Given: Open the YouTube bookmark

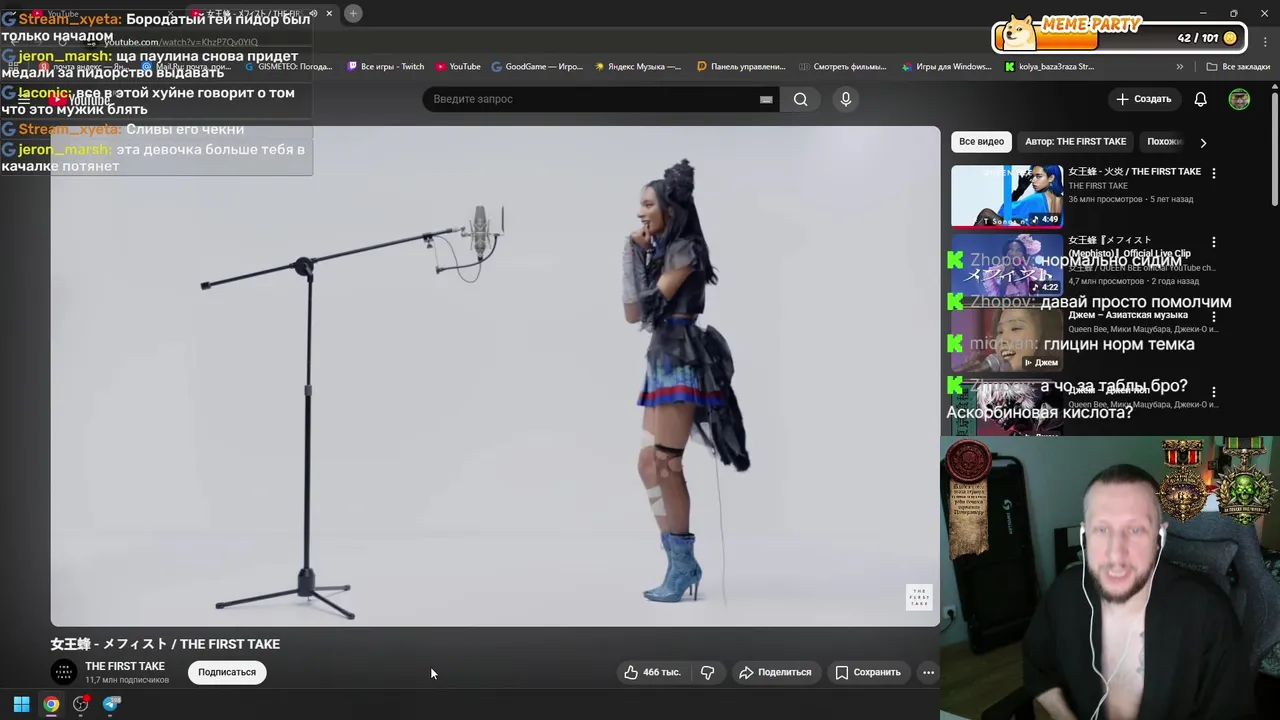Looking at the screenshot, I should [458, 67].
